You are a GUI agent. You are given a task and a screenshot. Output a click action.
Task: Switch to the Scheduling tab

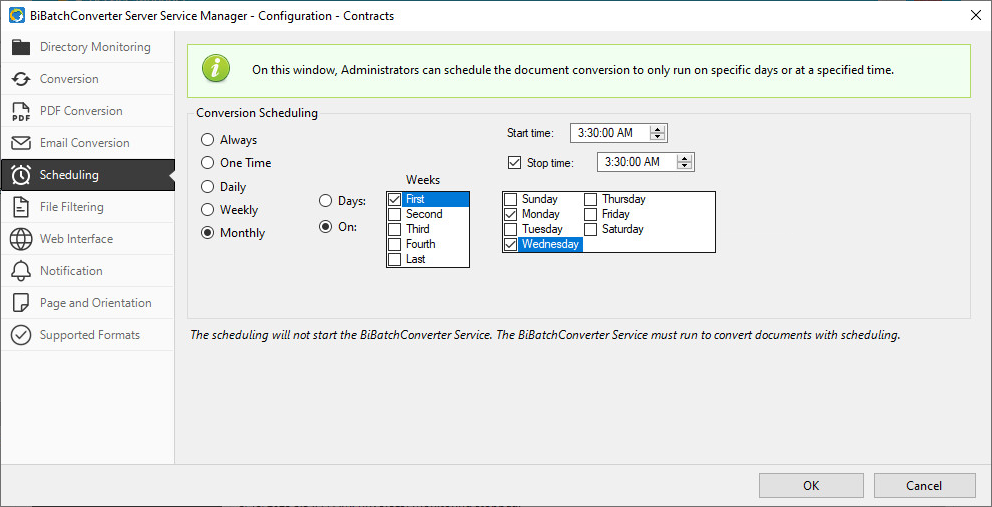(69, 175)
